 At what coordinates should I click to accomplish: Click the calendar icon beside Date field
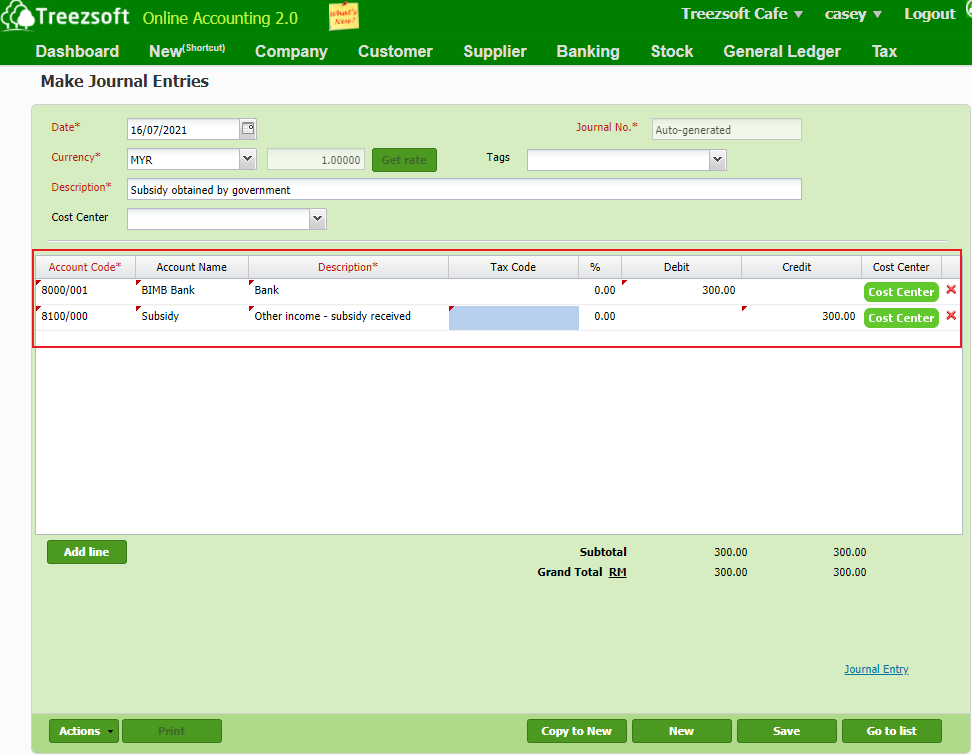pos(248,129)
